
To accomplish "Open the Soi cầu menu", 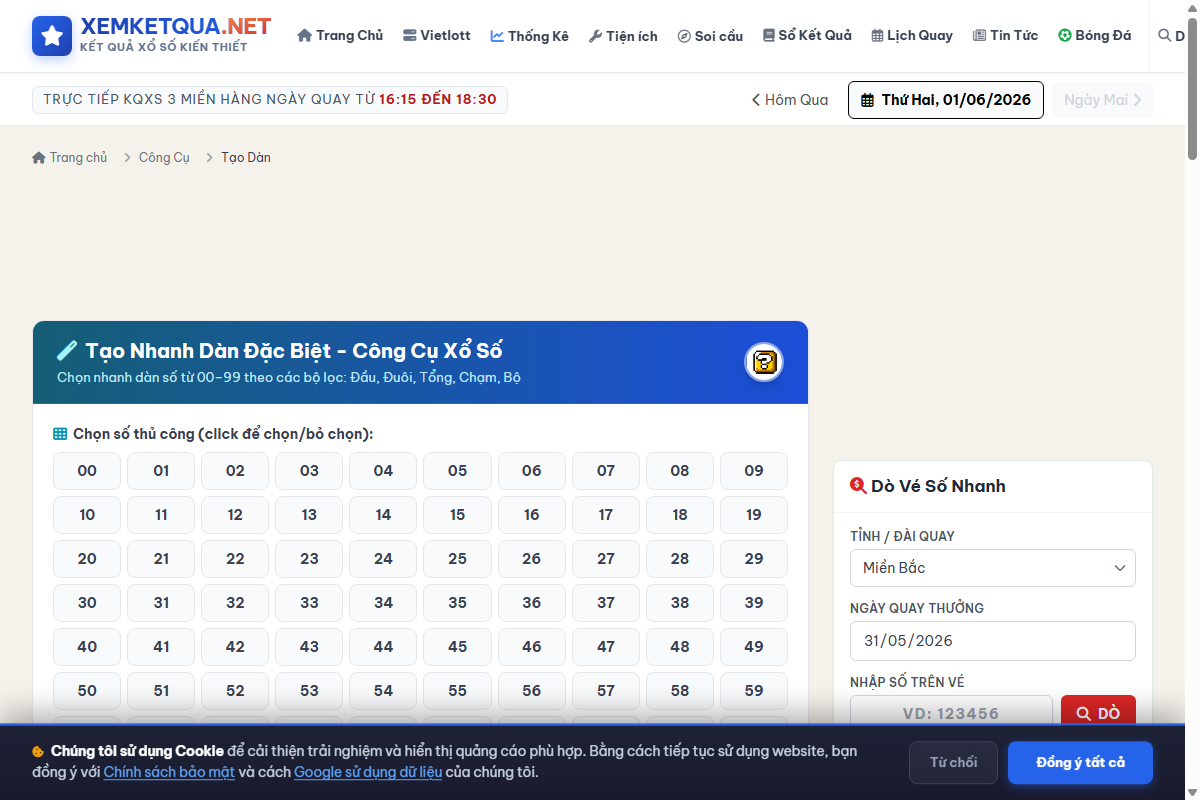I will 710,36.
